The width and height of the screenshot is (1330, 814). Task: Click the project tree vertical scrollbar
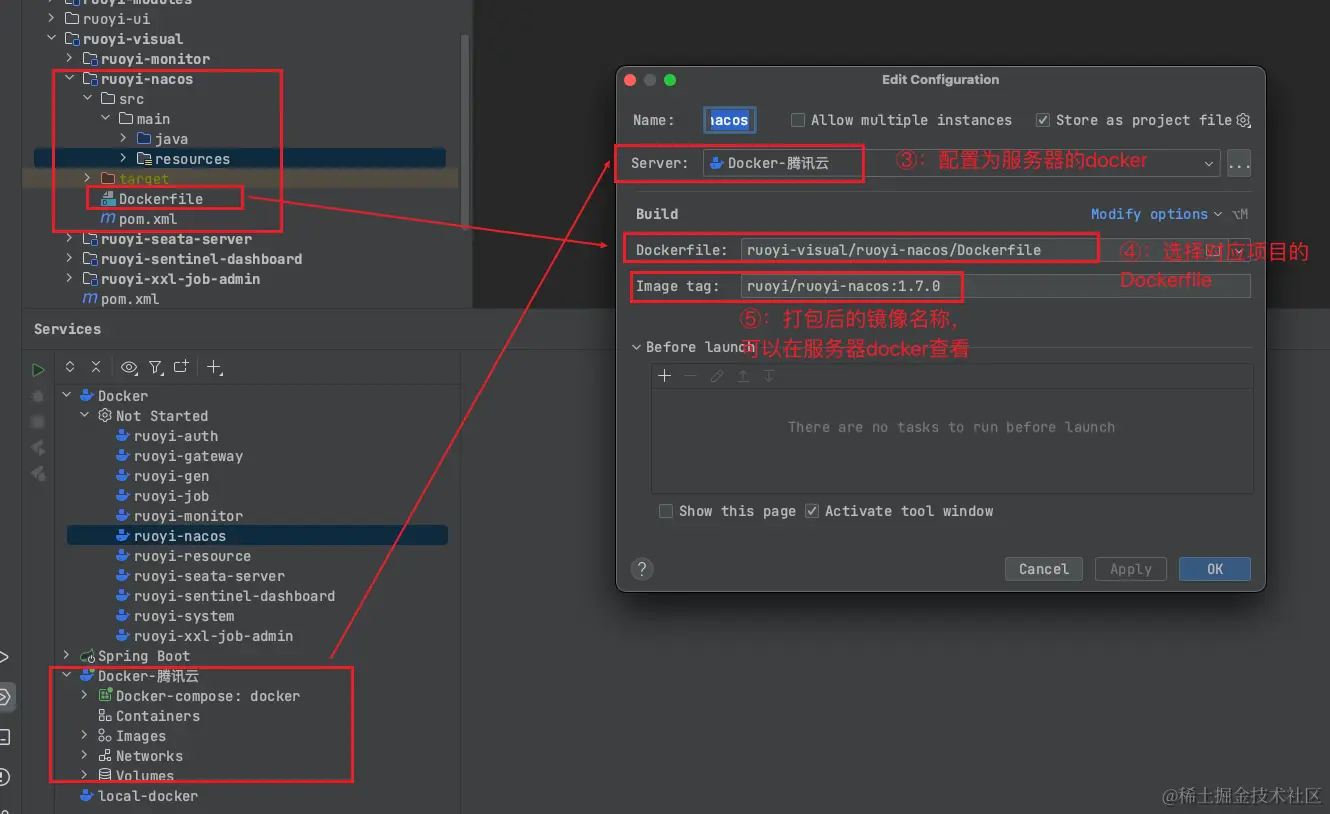pyautogui.click(x=464, y=130)
